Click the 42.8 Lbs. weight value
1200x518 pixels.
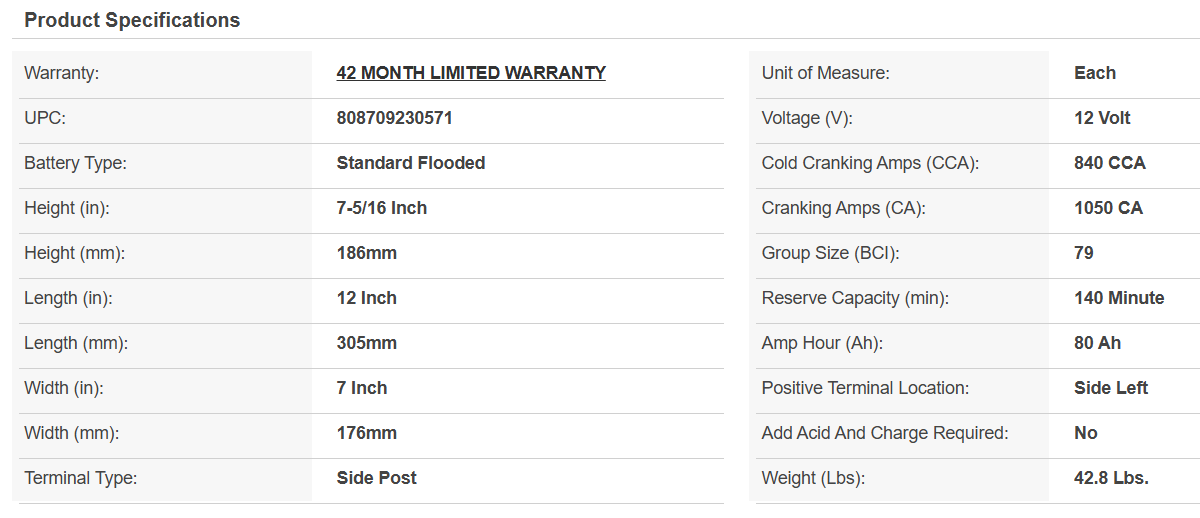click(x=1111, y=478)
